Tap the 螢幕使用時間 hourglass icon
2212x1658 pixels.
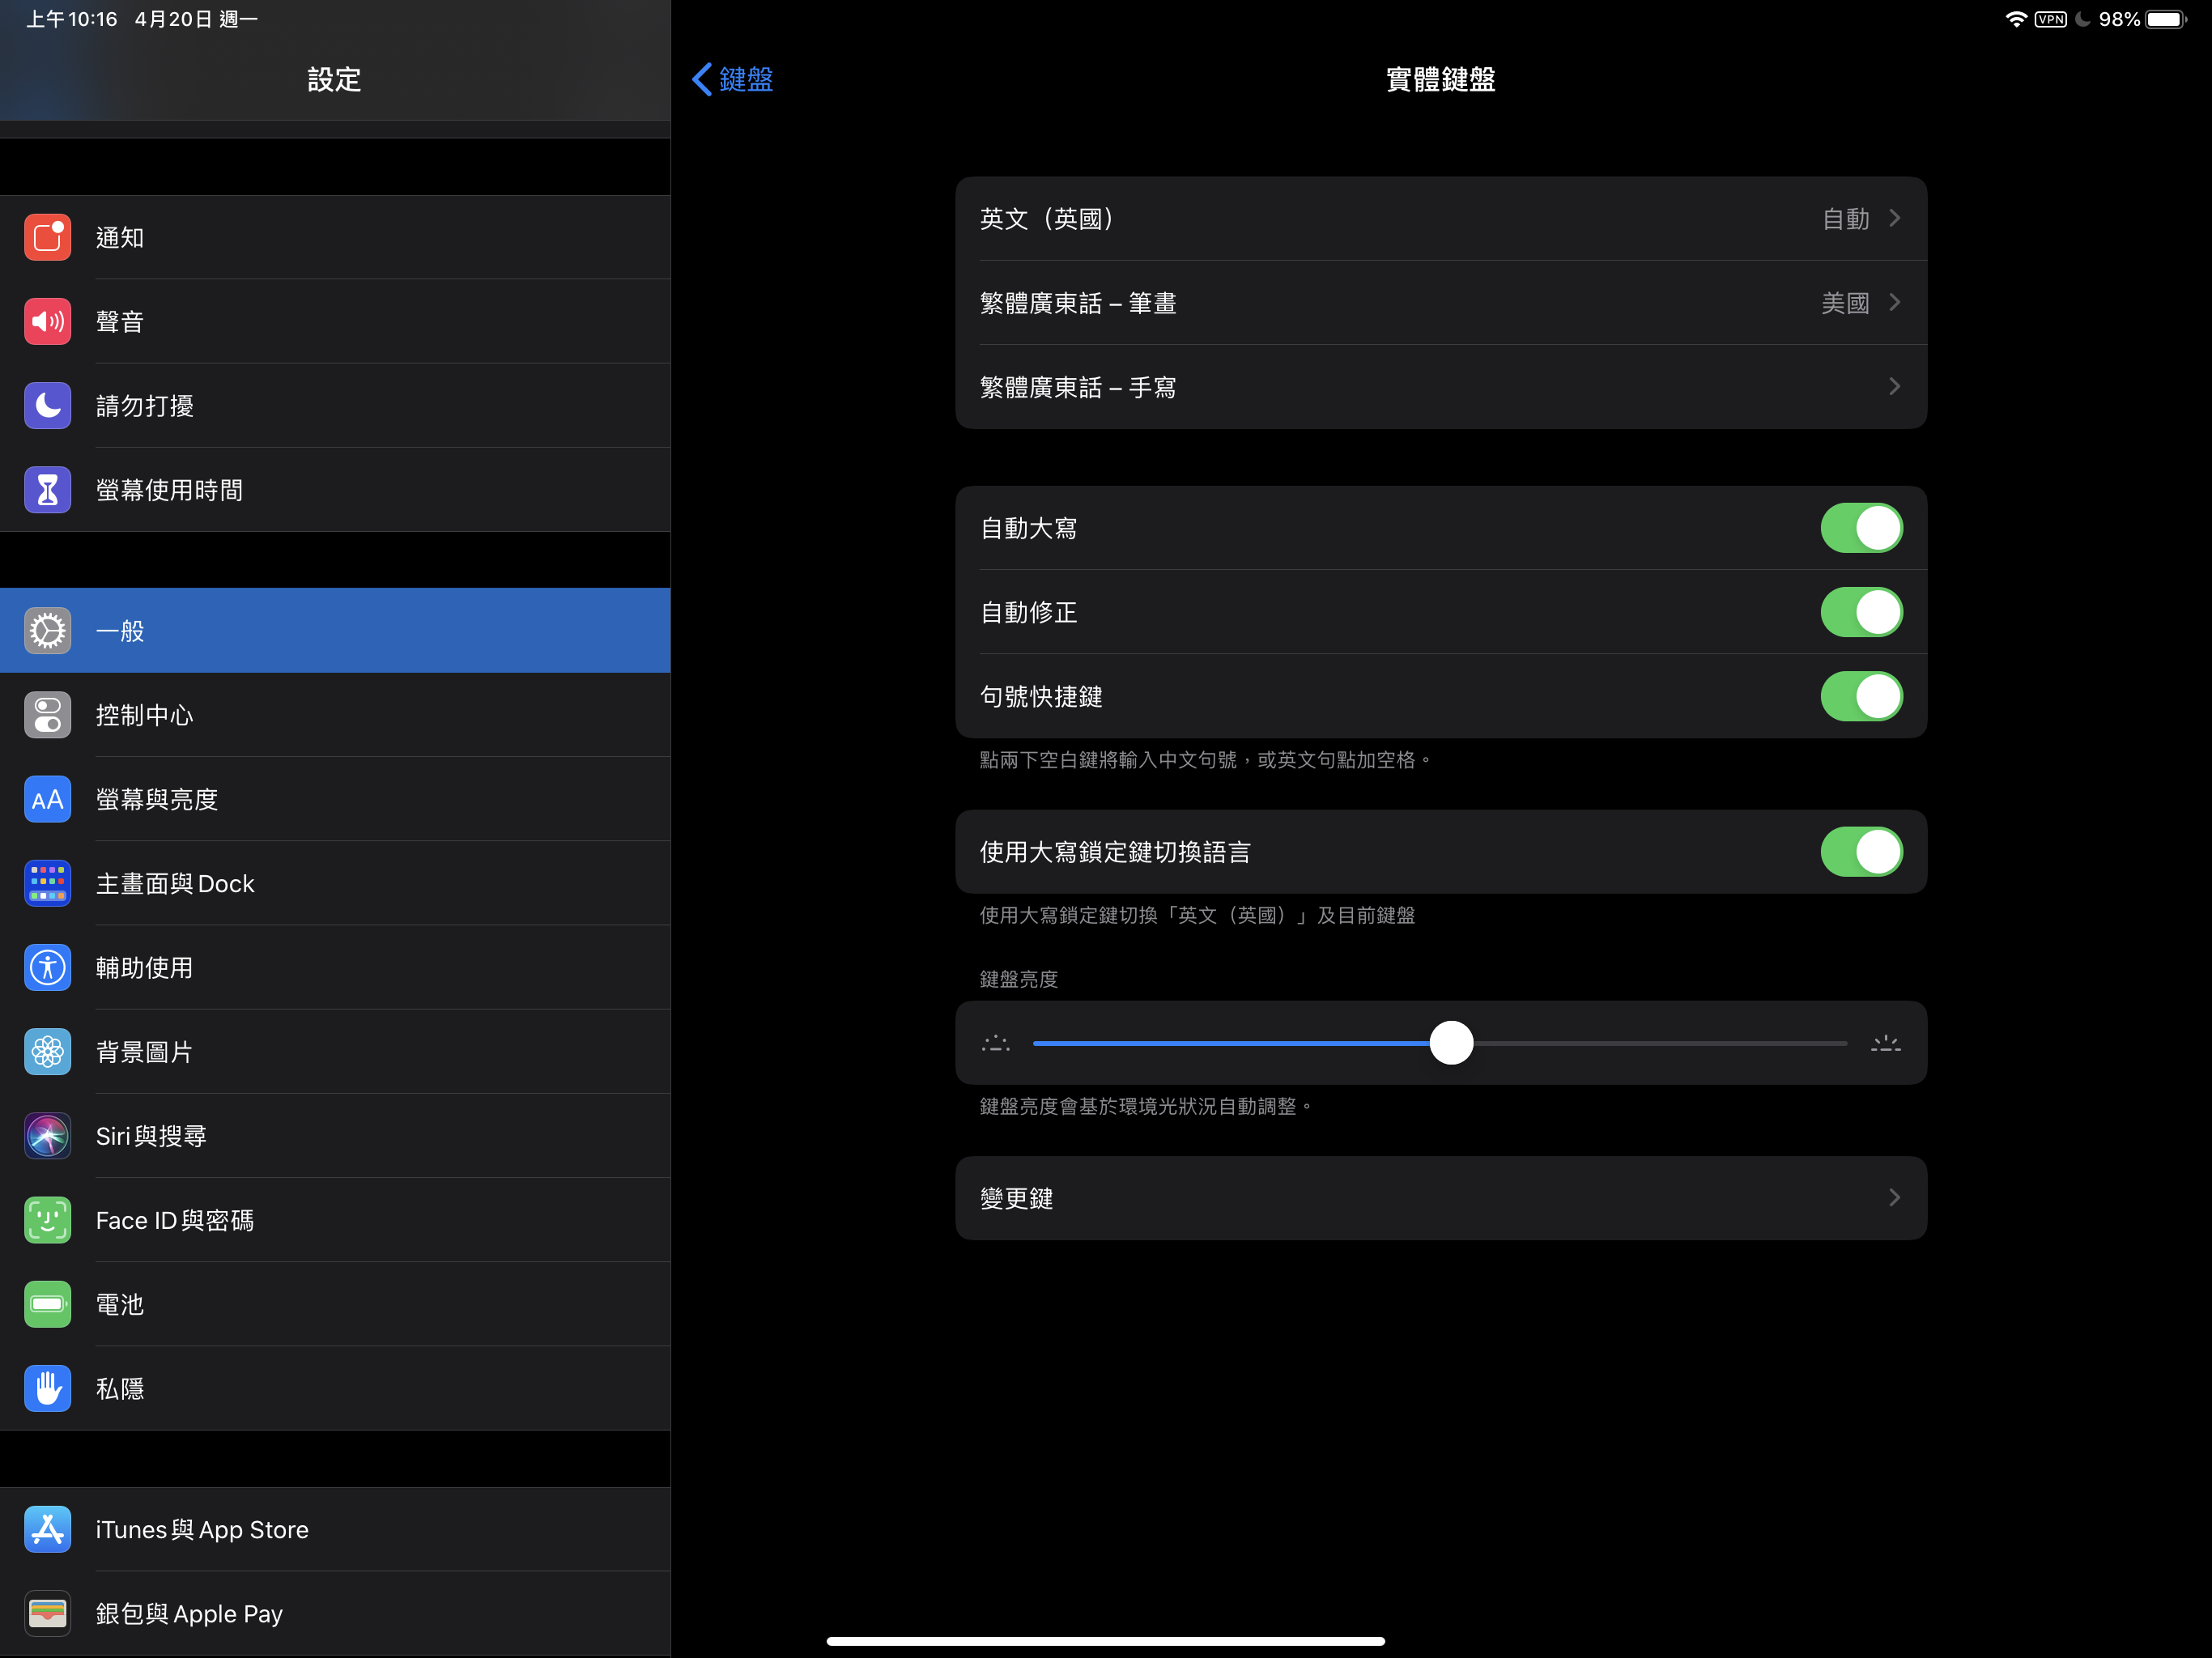tap(47, 490)
